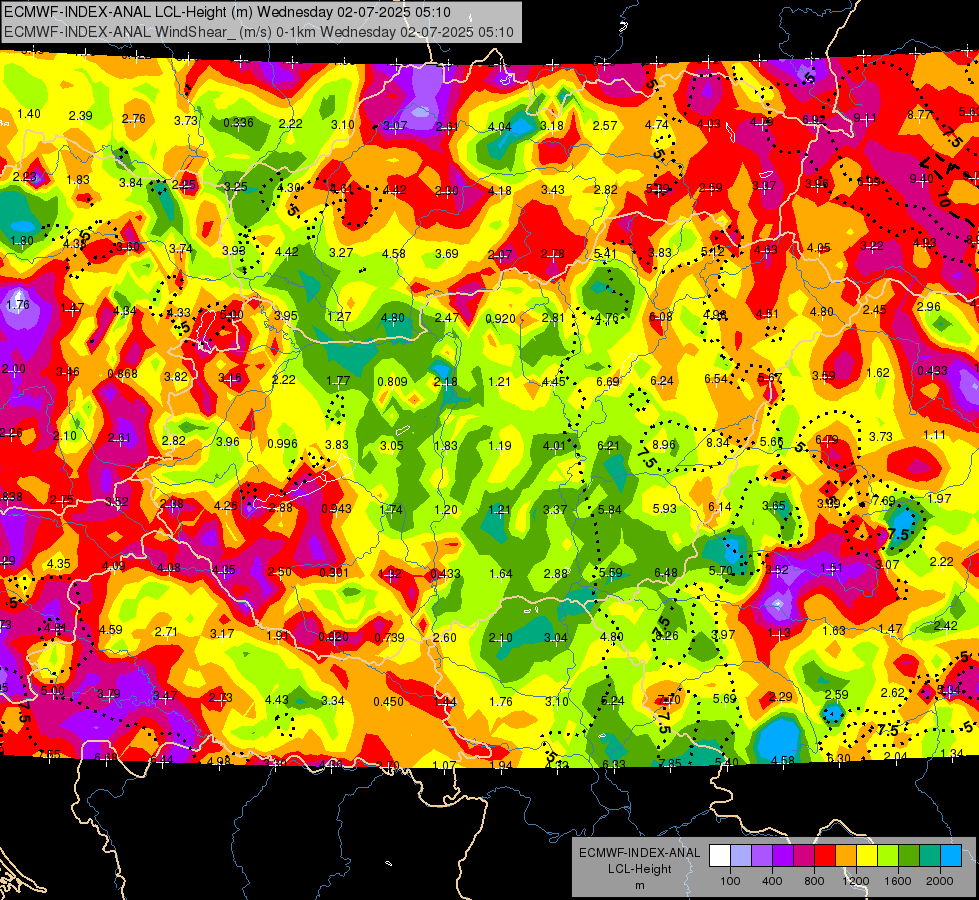
Task: Click the orange legend swatch
Action: tap(846, 856)
